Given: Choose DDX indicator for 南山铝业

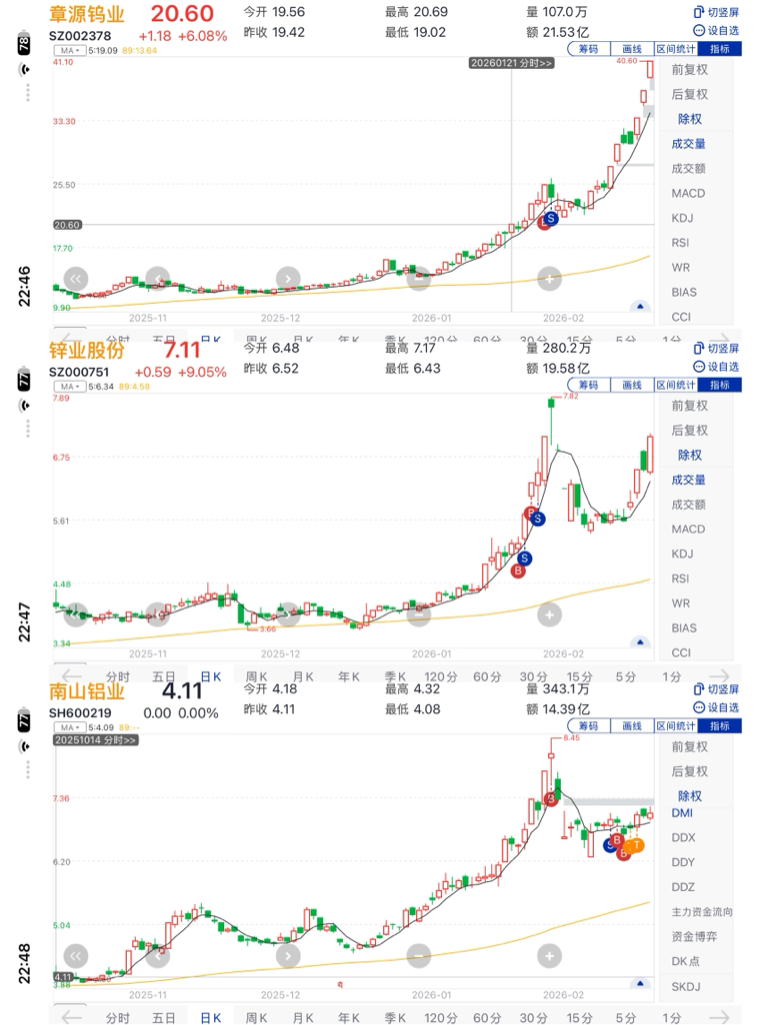Looking at the screenshot, I should tap(683, 837).
